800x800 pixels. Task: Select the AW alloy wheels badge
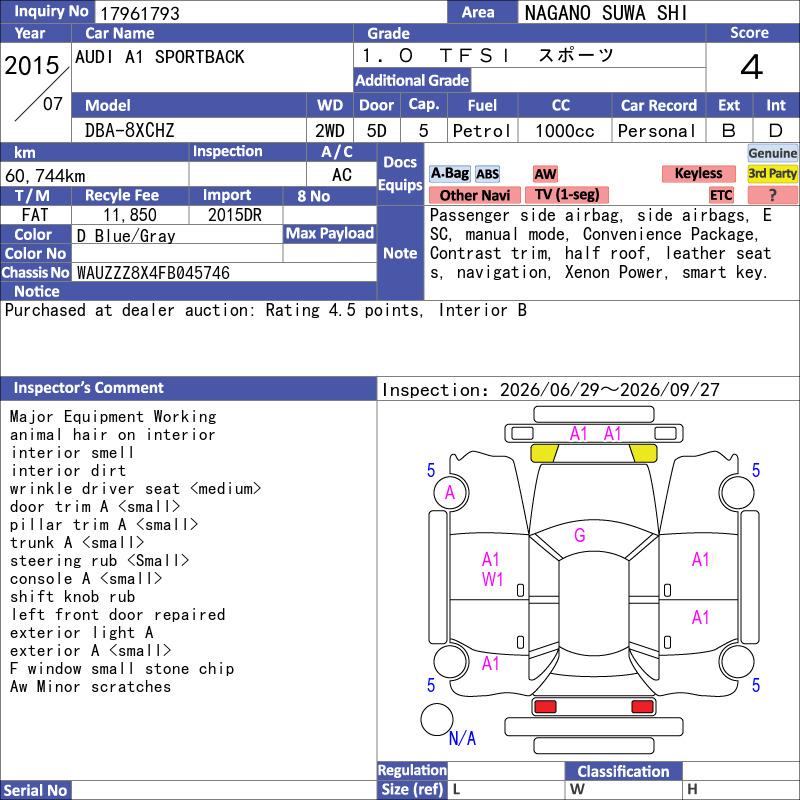click(x=545, y=174)
